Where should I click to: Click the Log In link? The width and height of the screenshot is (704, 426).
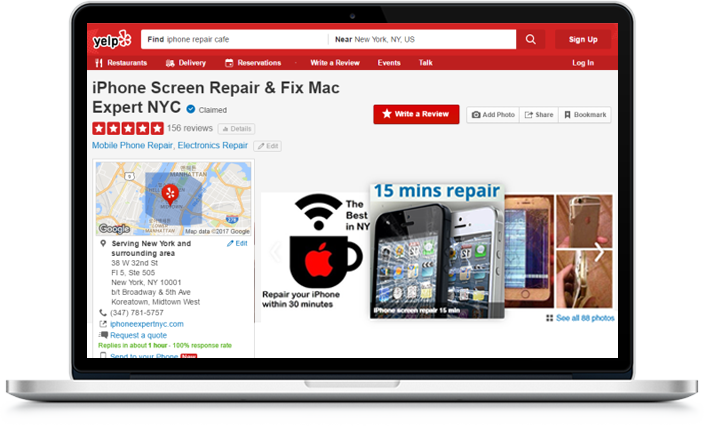point(583,63)
